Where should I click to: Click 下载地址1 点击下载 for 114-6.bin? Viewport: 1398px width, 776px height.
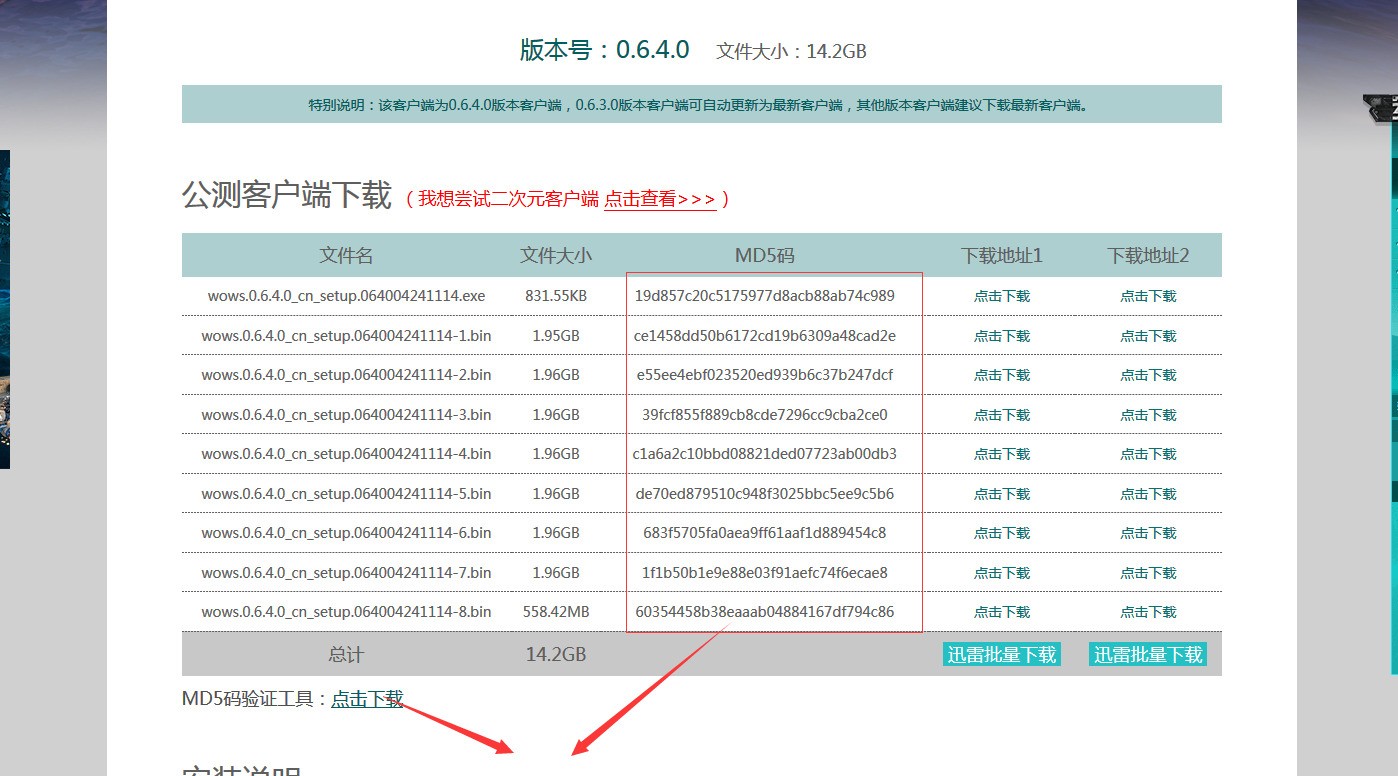click(1002, 533)
